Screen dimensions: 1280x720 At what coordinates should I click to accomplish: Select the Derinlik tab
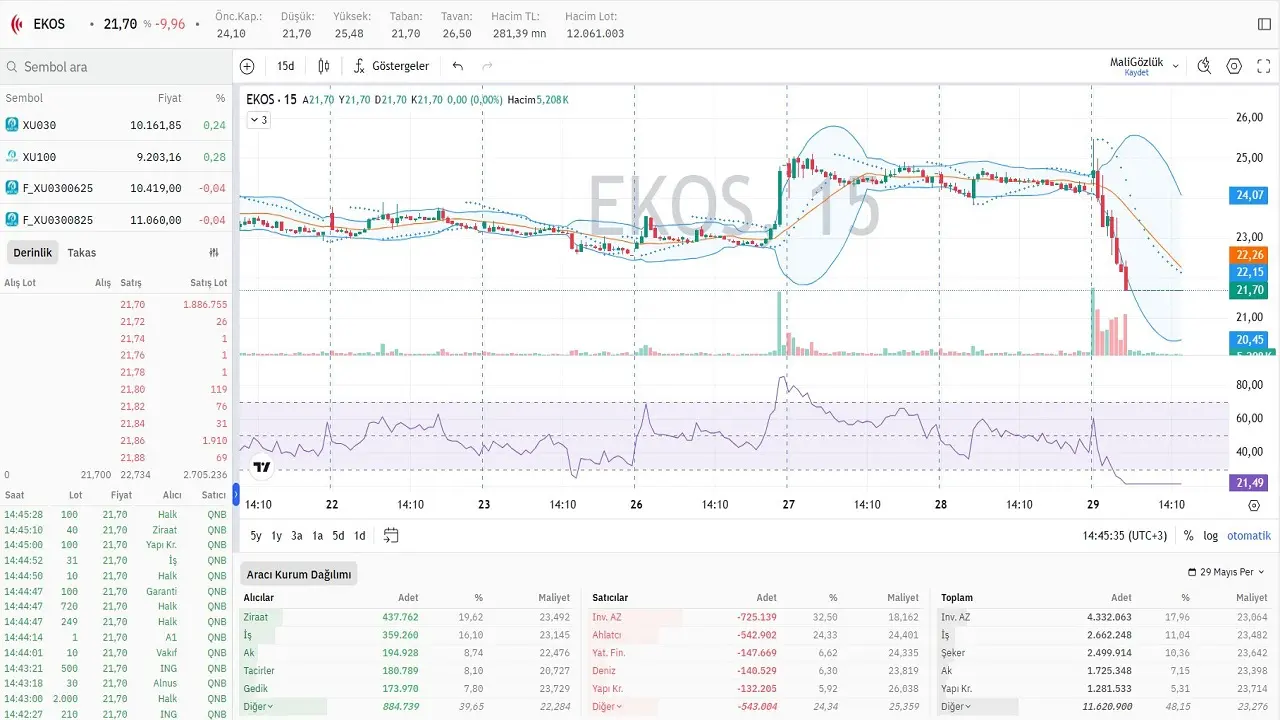click(x=32, y=253)
